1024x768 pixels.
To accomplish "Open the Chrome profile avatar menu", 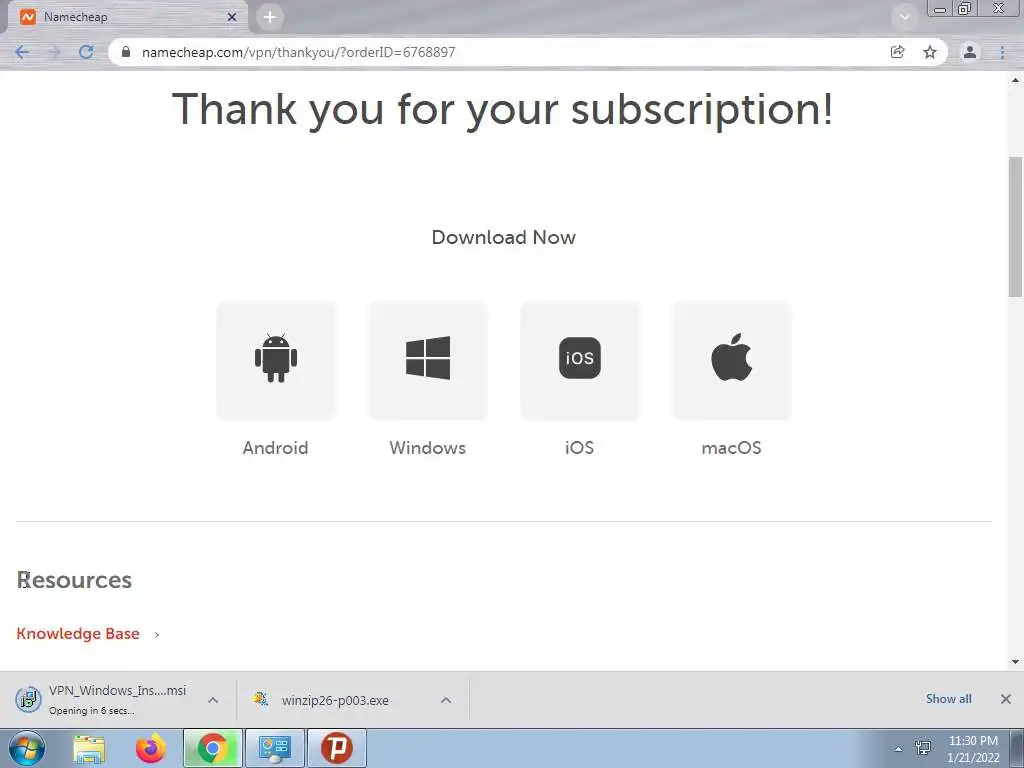I will (970, 52).
